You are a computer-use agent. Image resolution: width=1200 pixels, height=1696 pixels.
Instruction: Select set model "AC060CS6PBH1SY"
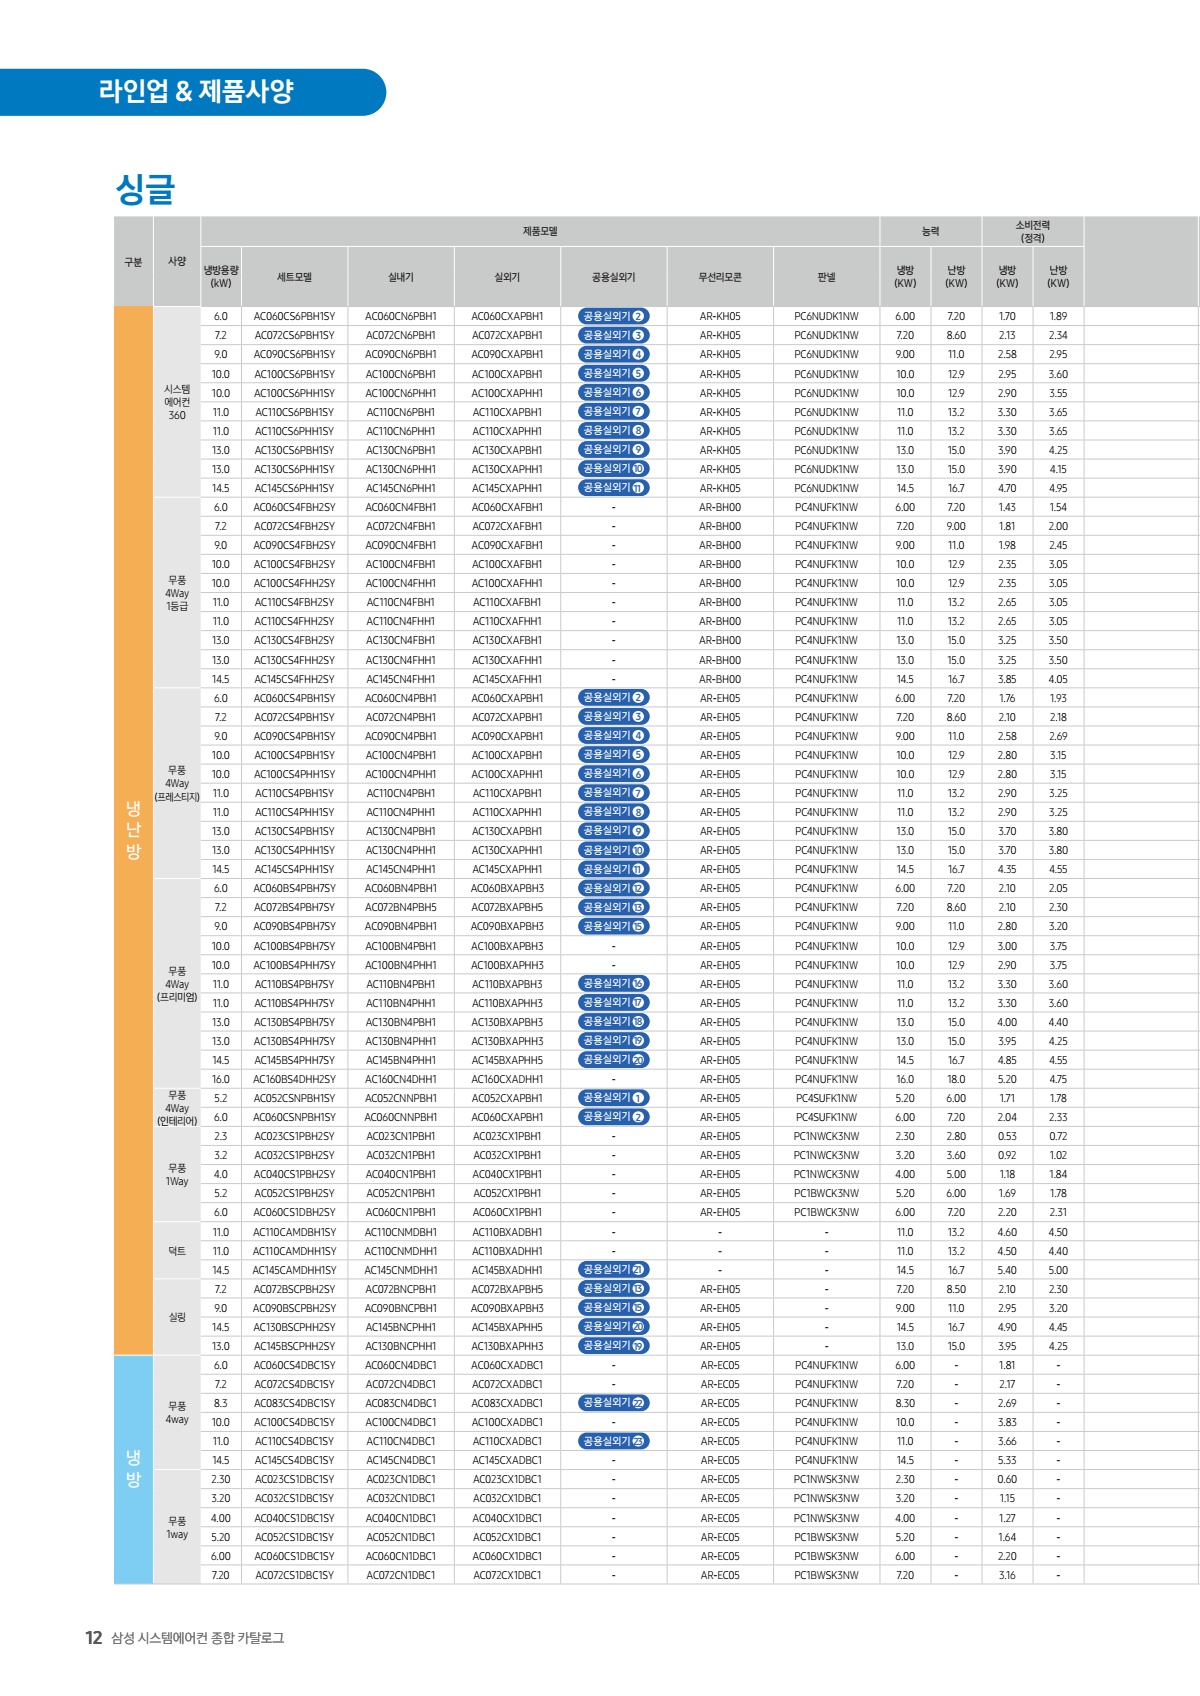click(x=295, y=316)
